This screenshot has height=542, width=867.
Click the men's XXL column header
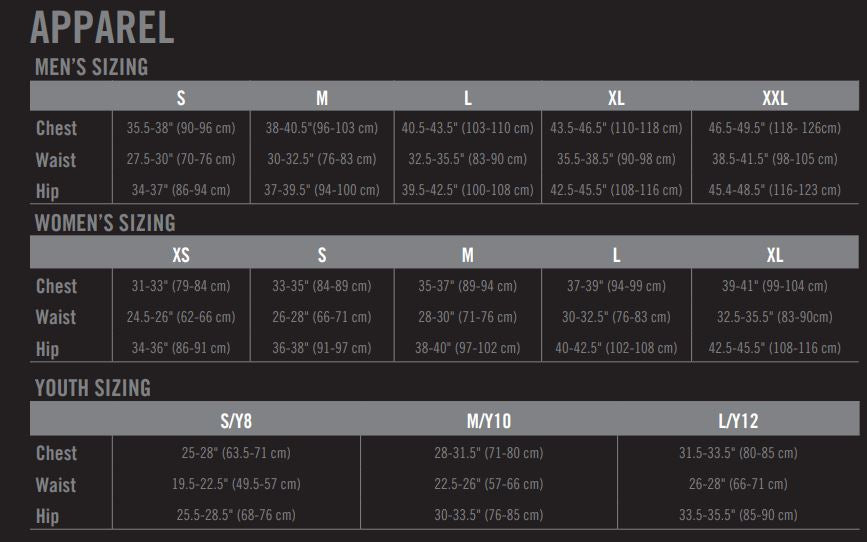(775, 98)
